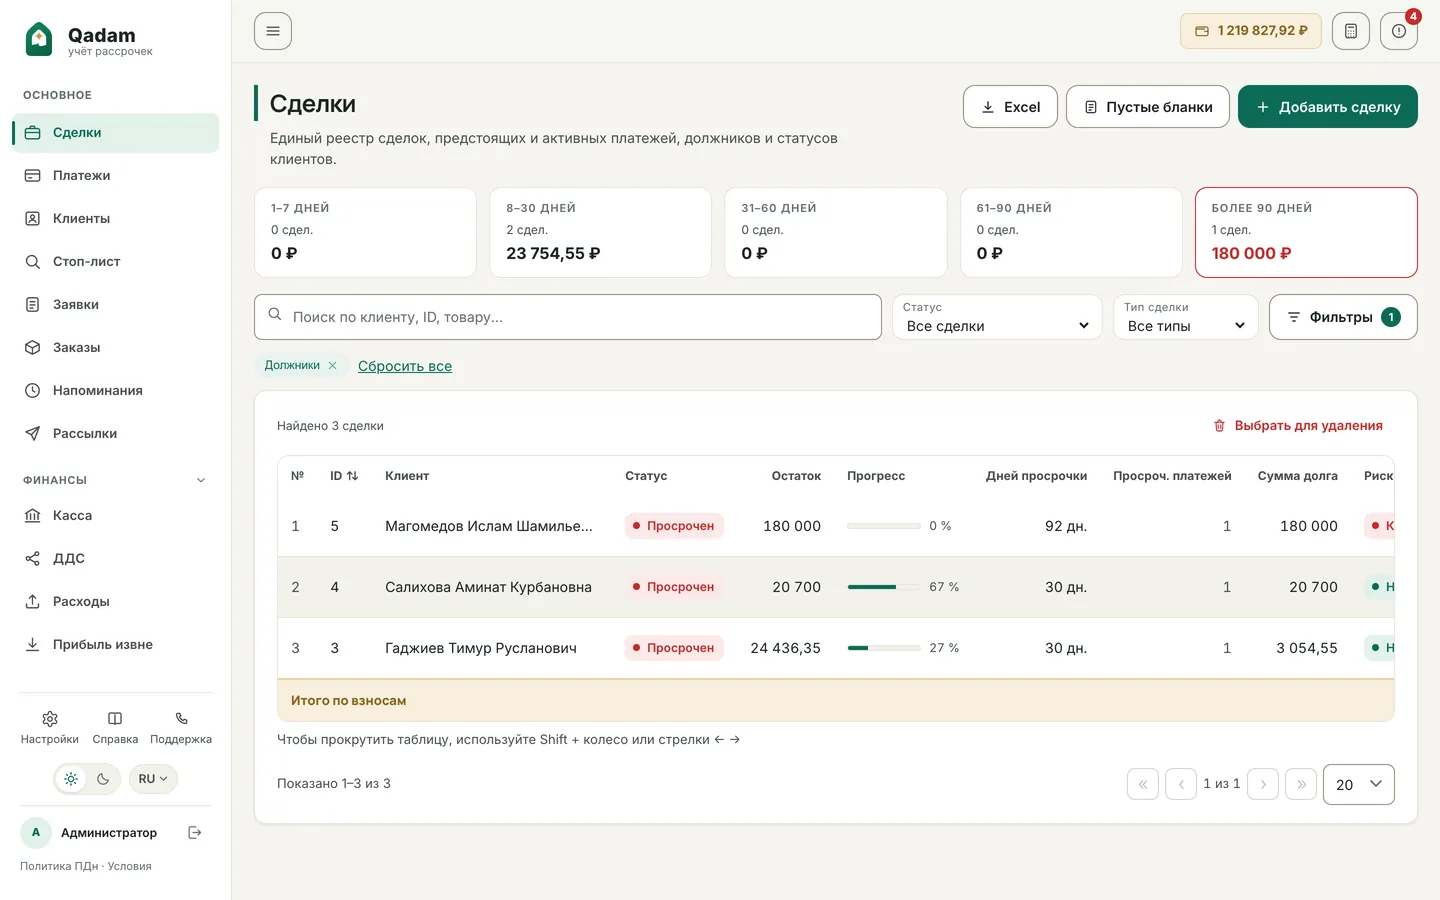Open the Статус Все сделки dropdown
Screen dimensions: 1440x900
pyautogui.click(x=997, y=317)
